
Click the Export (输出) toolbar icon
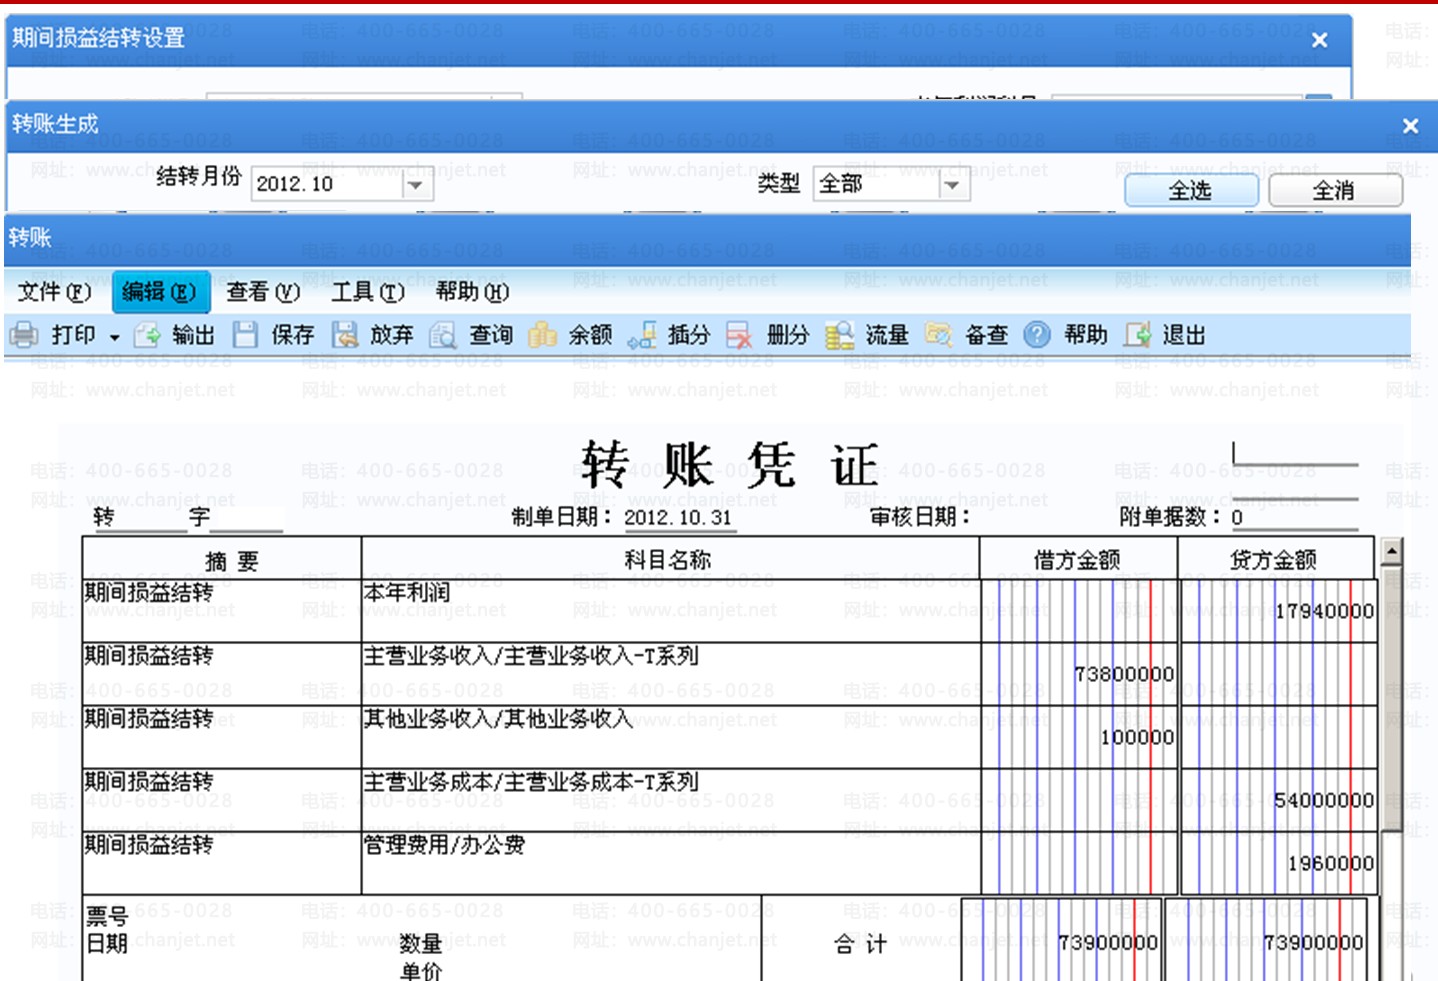[147, 335]
